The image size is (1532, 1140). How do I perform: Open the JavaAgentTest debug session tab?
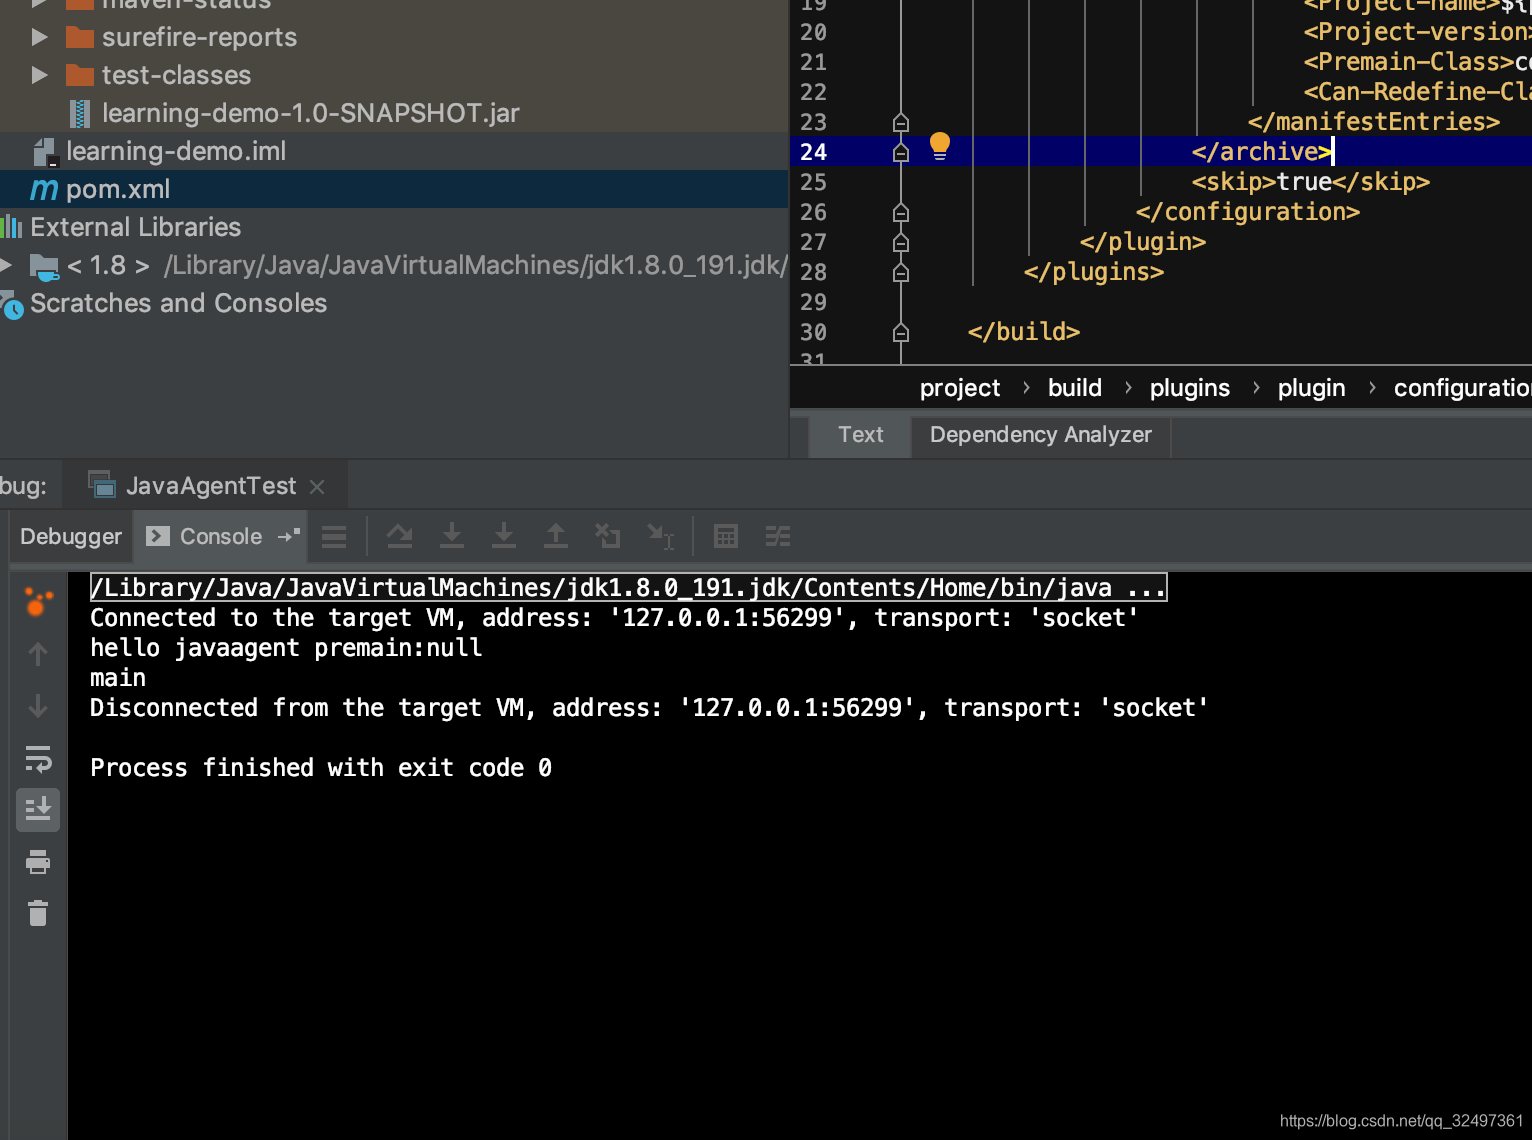pos(206,486)
